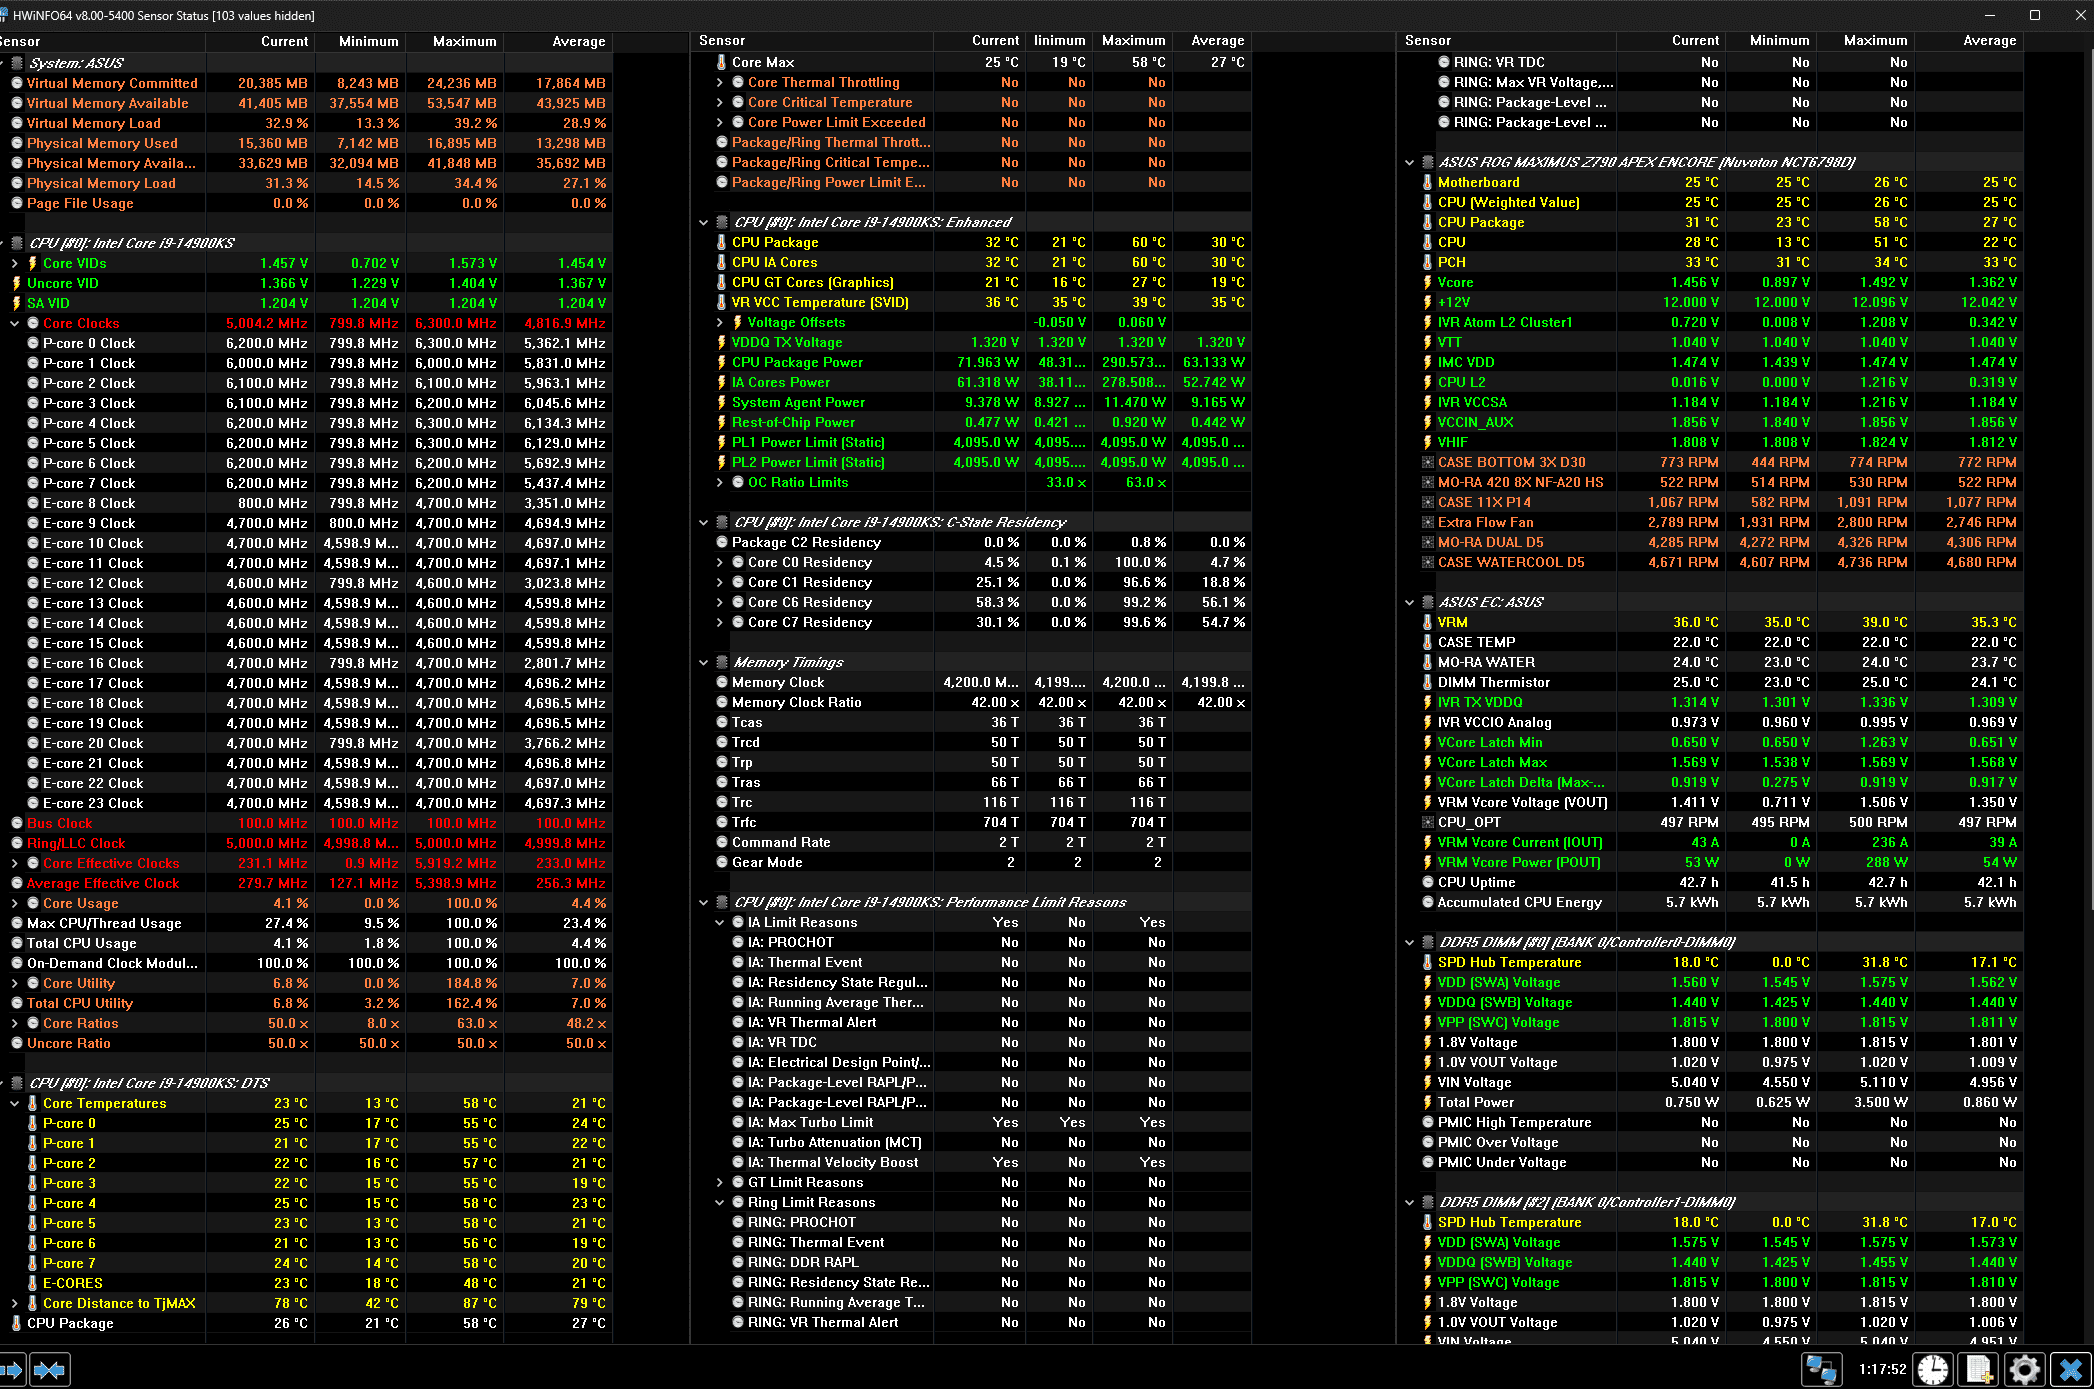The image size is (2094, 1389).
Task: Open remote network monitoring via two-computers icon
Action: tap(1821, 1369)
